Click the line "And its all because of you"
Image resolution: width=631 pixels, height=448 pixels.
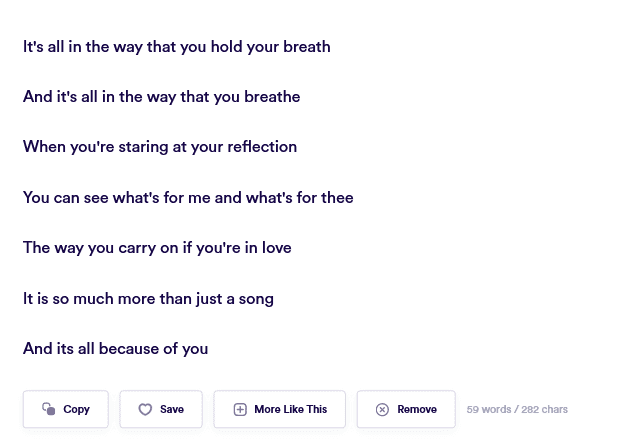[115, 348]
